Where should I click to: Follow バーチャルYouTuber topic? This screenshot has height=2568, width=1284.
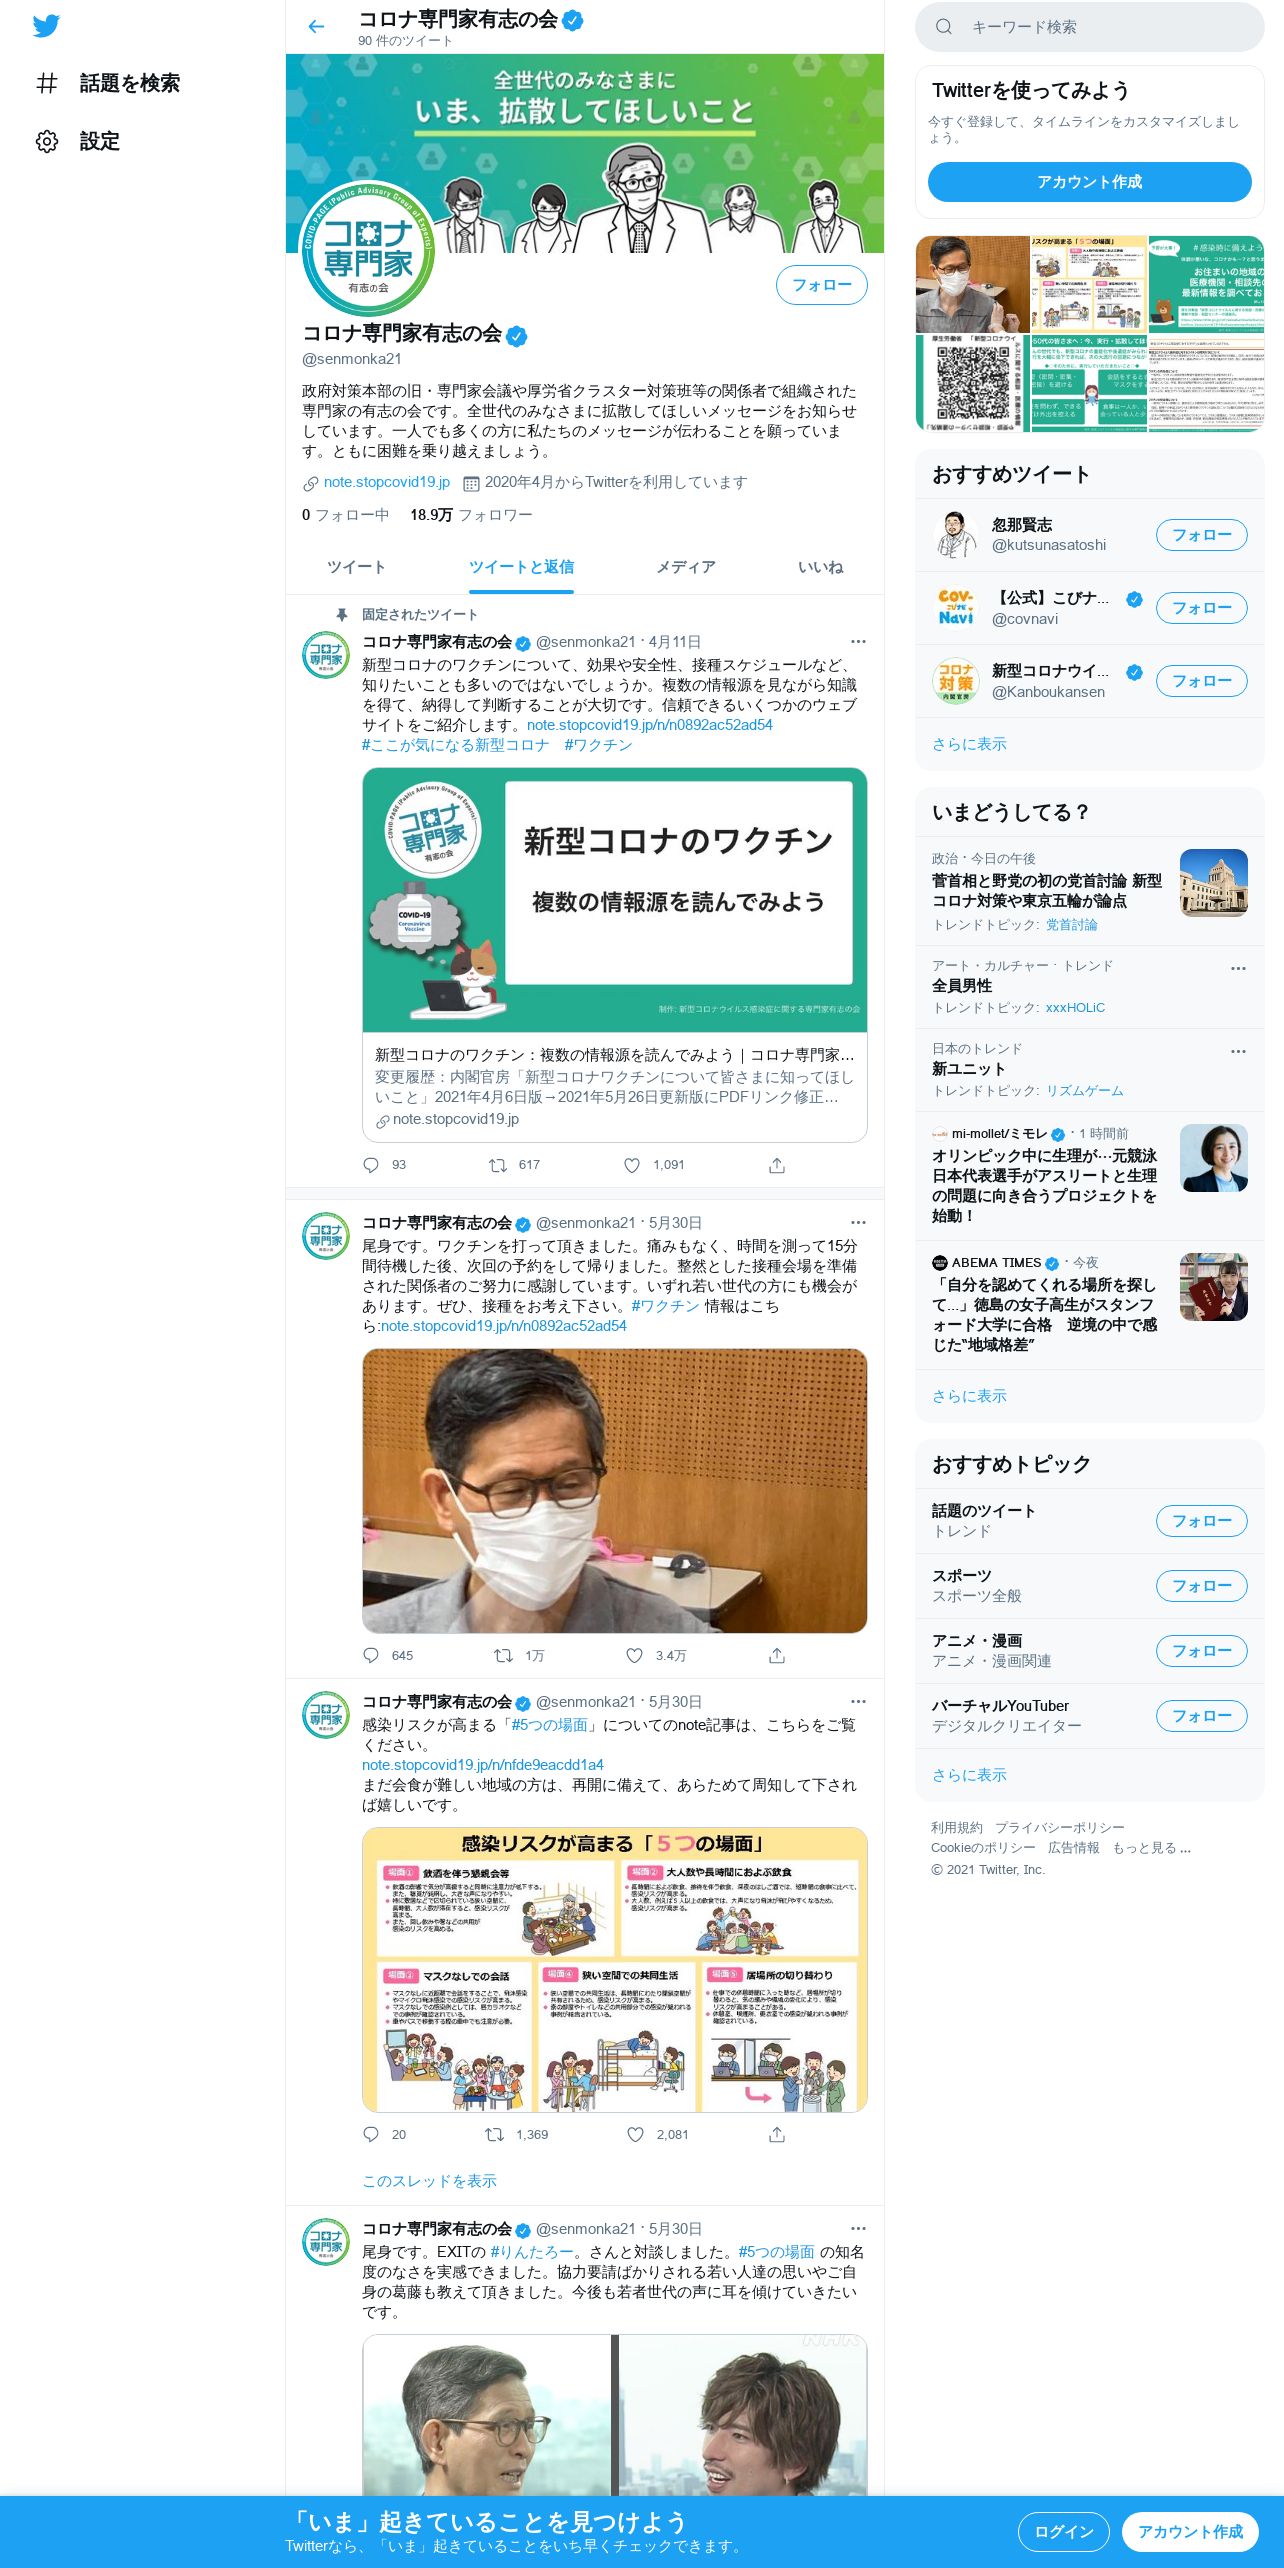[x=1201, y=1716]
